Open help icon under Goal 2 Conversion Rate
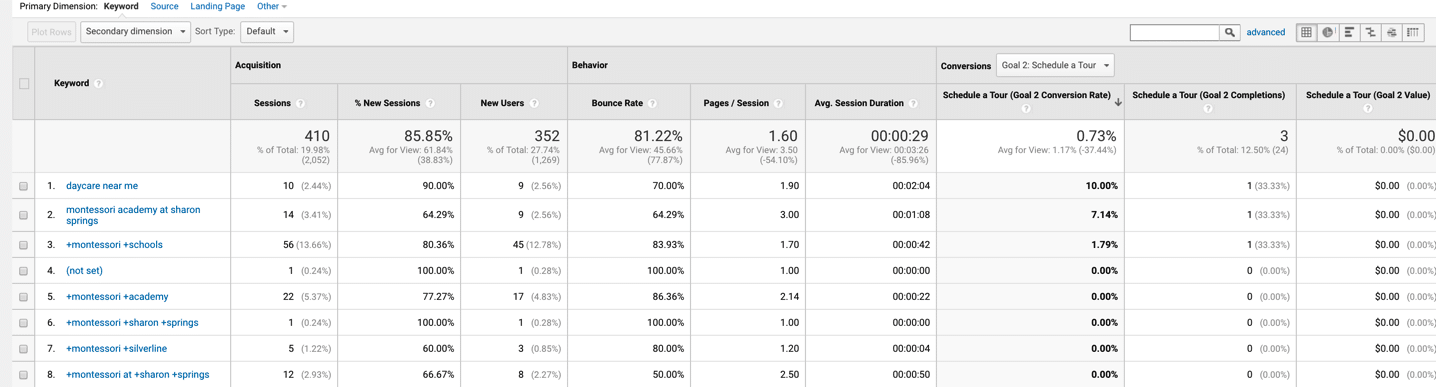 1026,109
